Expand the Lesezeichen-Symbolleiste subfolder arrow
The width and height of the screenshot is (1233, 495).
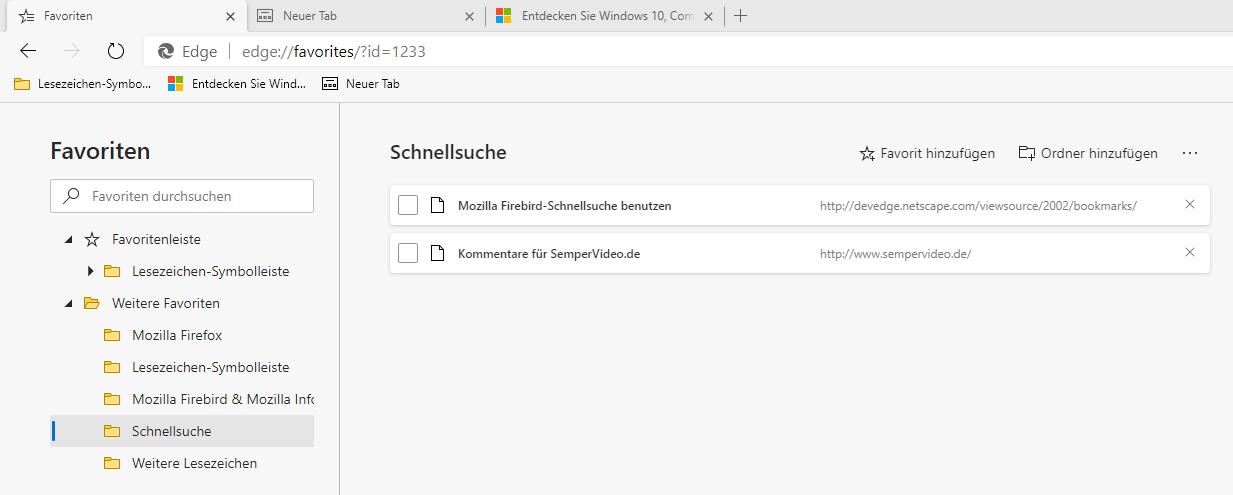(x=91, y=271)
